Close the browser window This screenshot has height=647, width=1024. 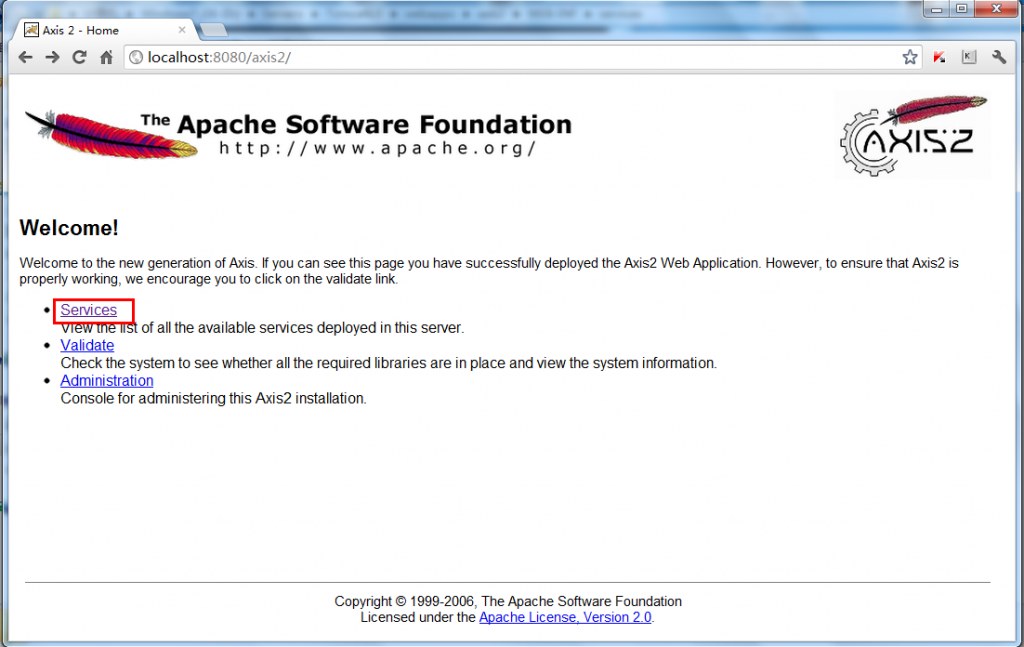point(997,8)
